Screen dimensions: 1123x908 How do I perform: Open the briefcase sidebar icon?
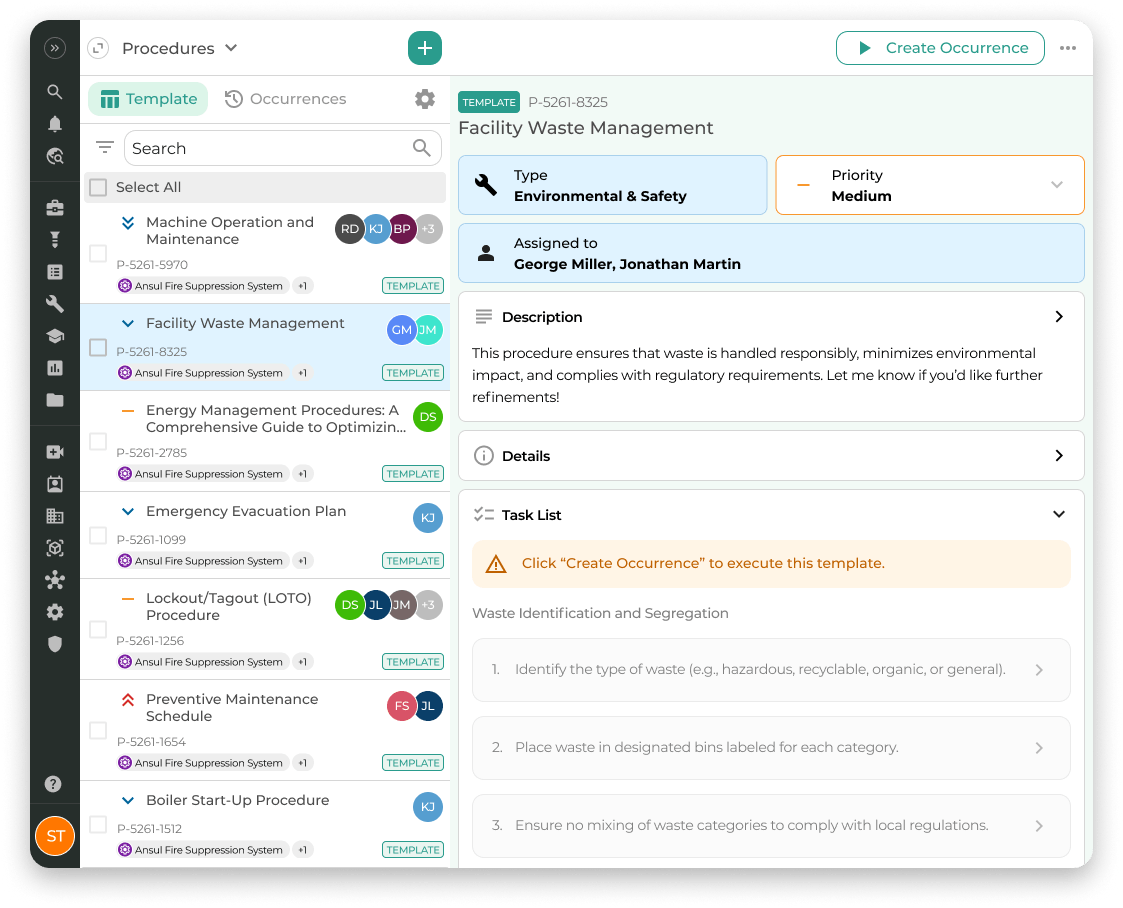(x=54, y=208)
